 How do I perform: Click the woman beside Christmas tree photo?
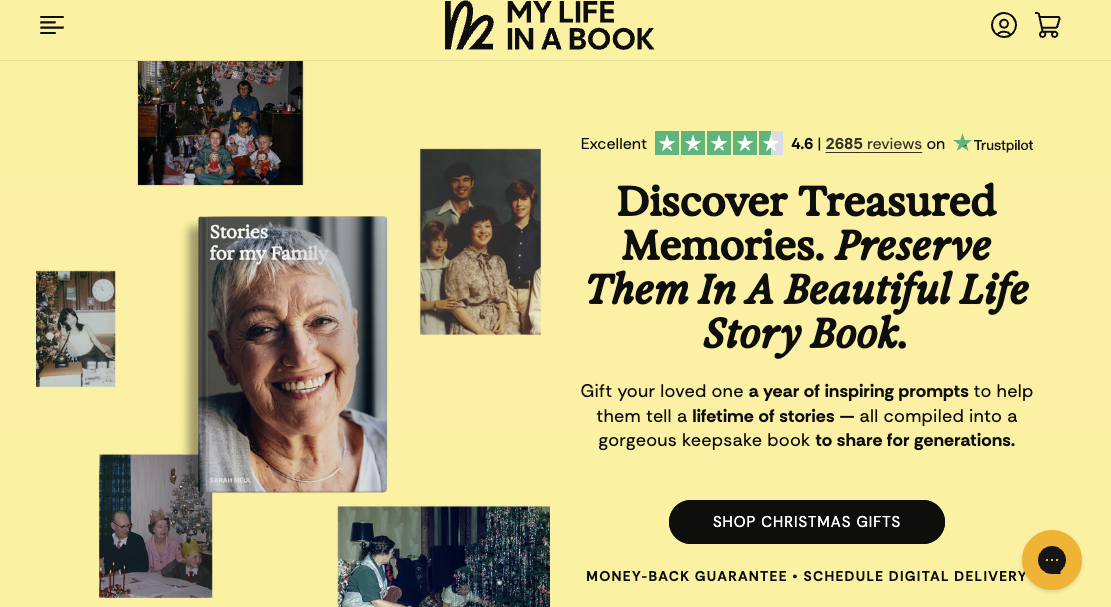(x=444, y=557)
